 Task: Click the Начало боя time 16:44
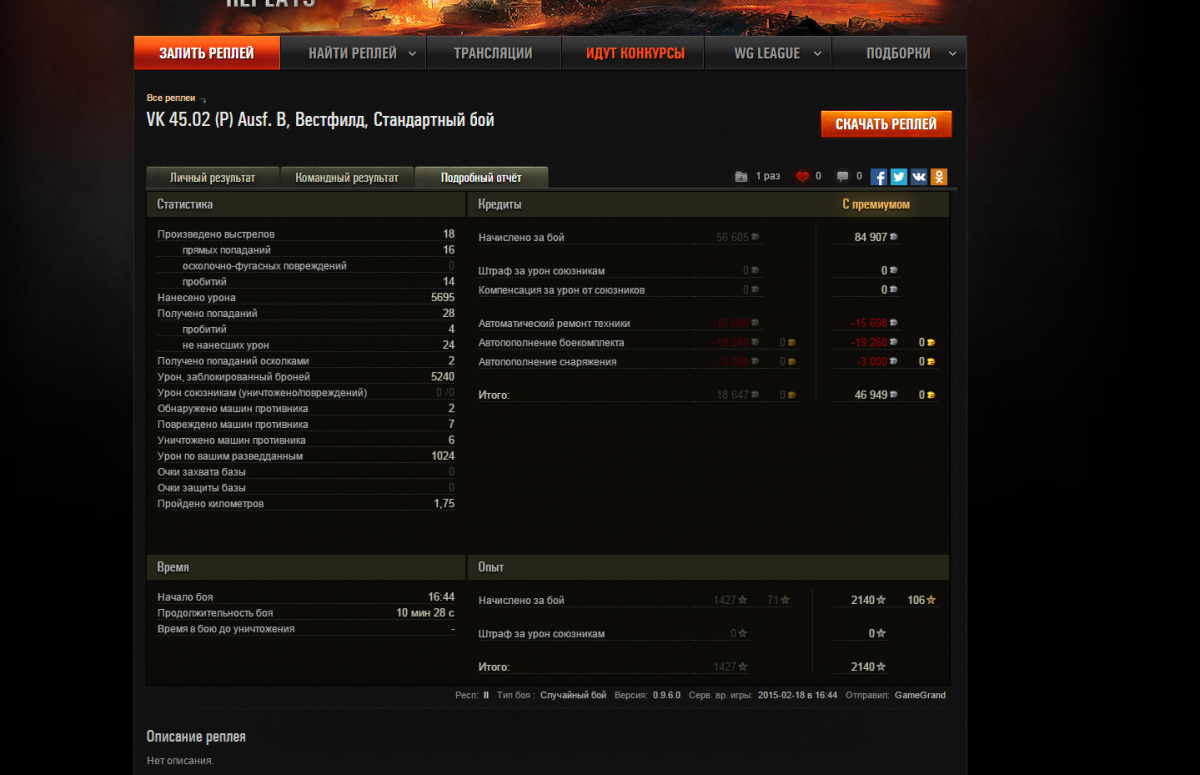(x=441, y=597)
